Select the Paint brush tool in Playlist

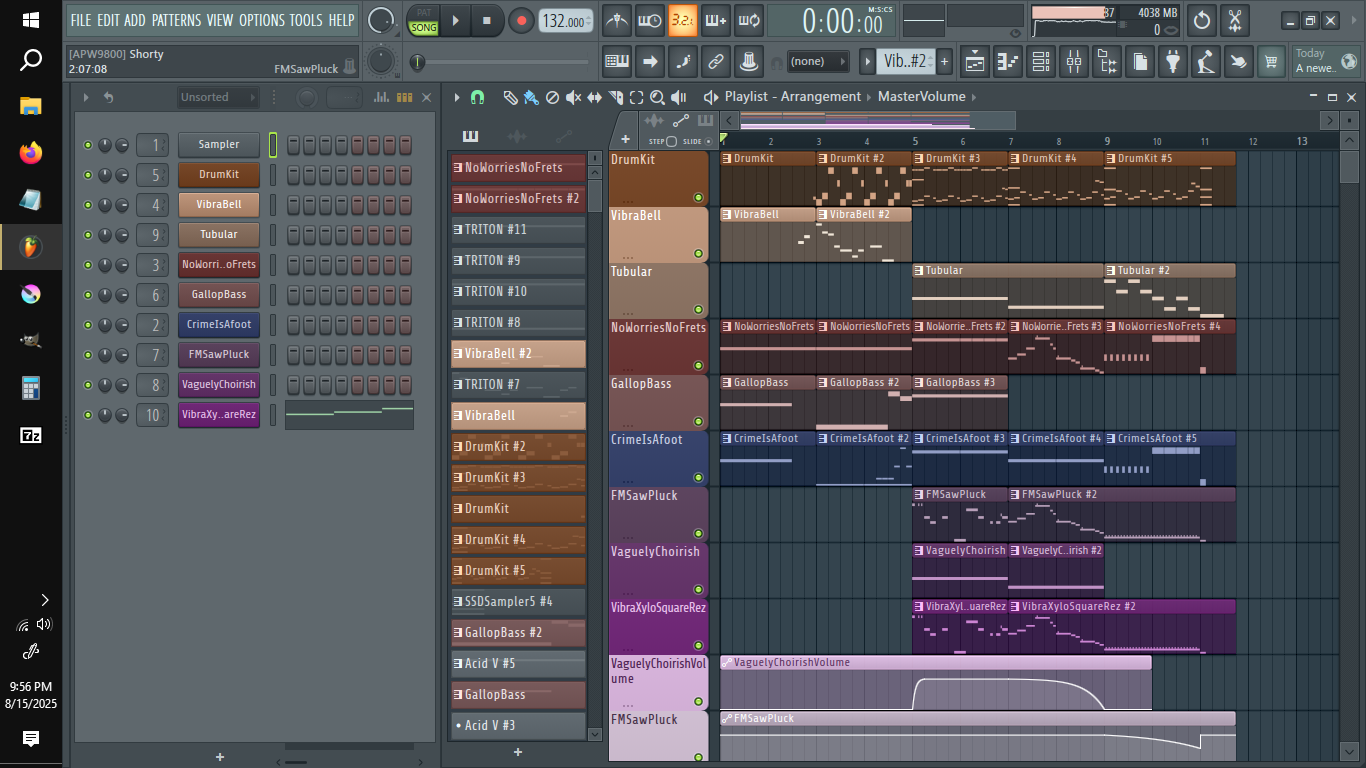[x=530, y=97]
